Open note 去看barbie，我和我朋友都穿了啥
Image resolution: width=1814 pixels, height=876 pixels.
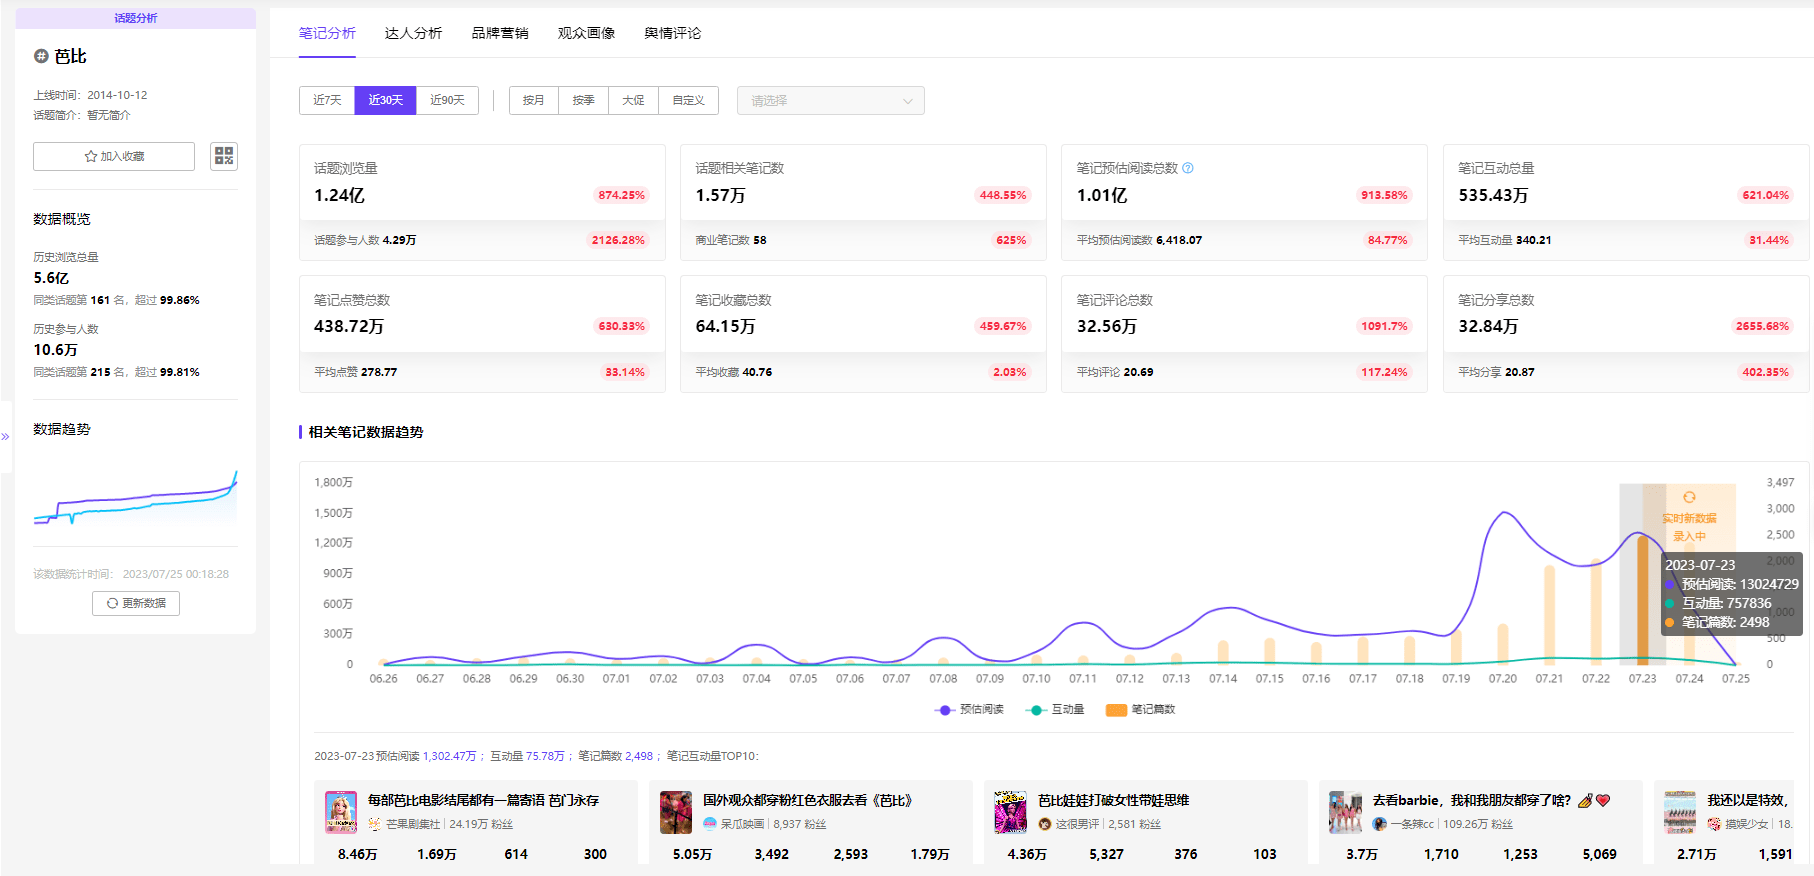point(1491,800)
